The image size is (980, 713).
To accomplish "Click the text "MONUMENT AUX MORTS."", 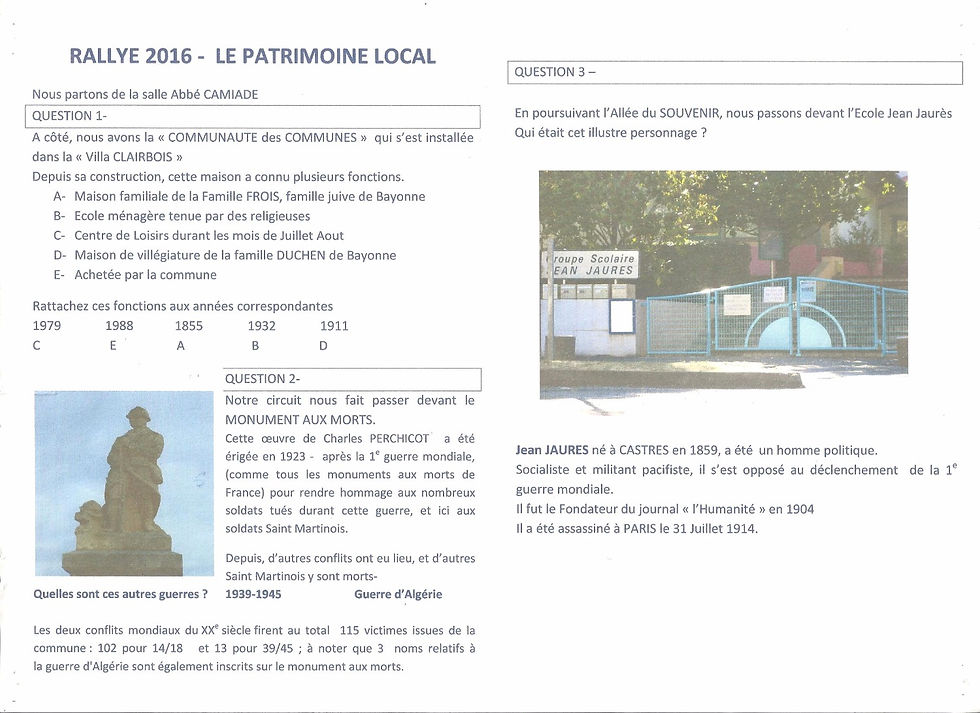I will 300,420.
